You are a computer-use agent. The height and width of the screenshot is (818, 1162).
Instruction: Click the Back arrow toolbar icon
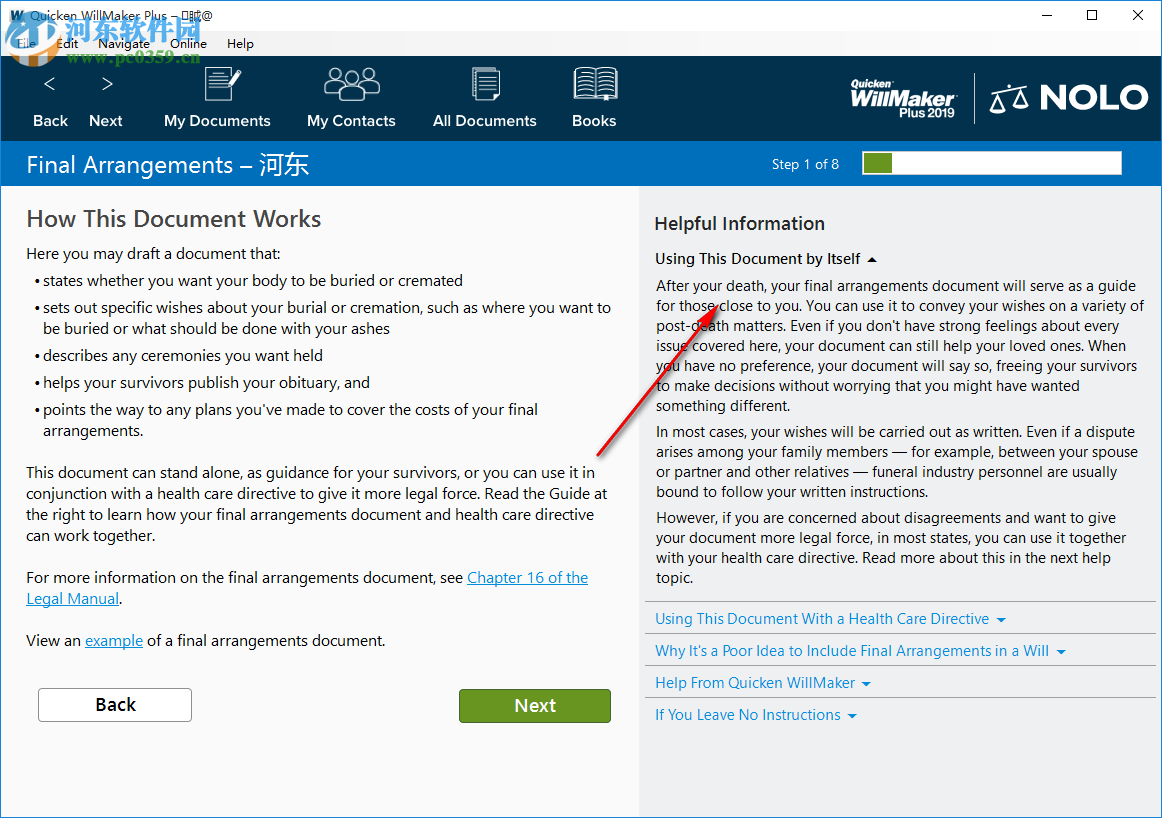tap(50, 84)
